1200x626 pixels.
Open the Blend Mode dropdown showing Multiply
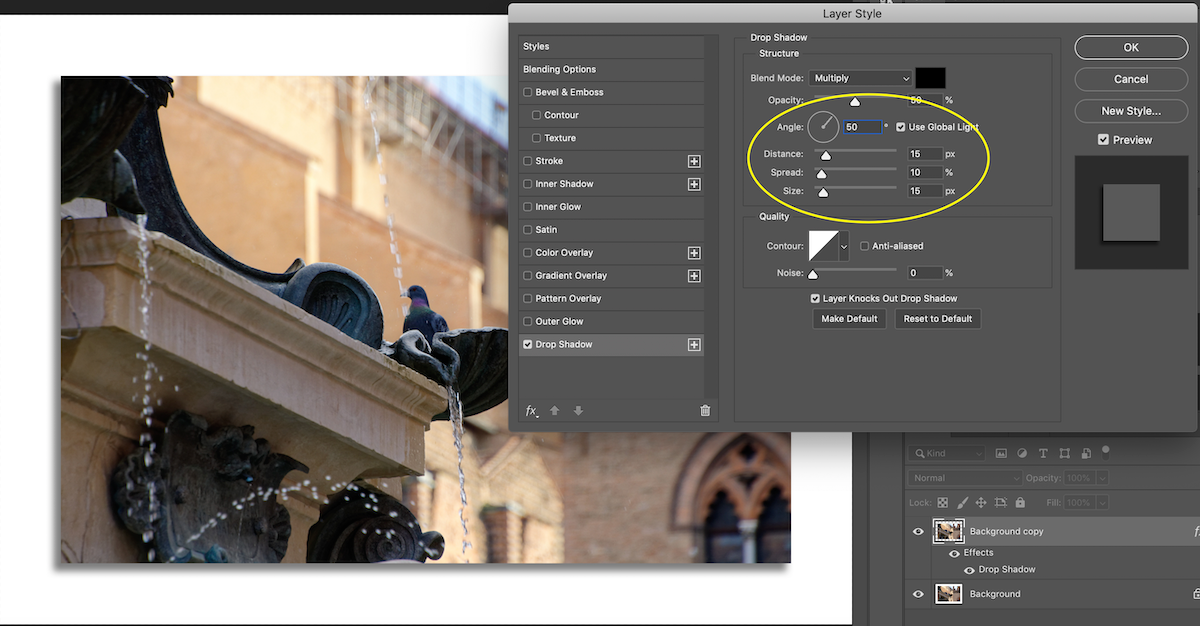pos(861,78)
